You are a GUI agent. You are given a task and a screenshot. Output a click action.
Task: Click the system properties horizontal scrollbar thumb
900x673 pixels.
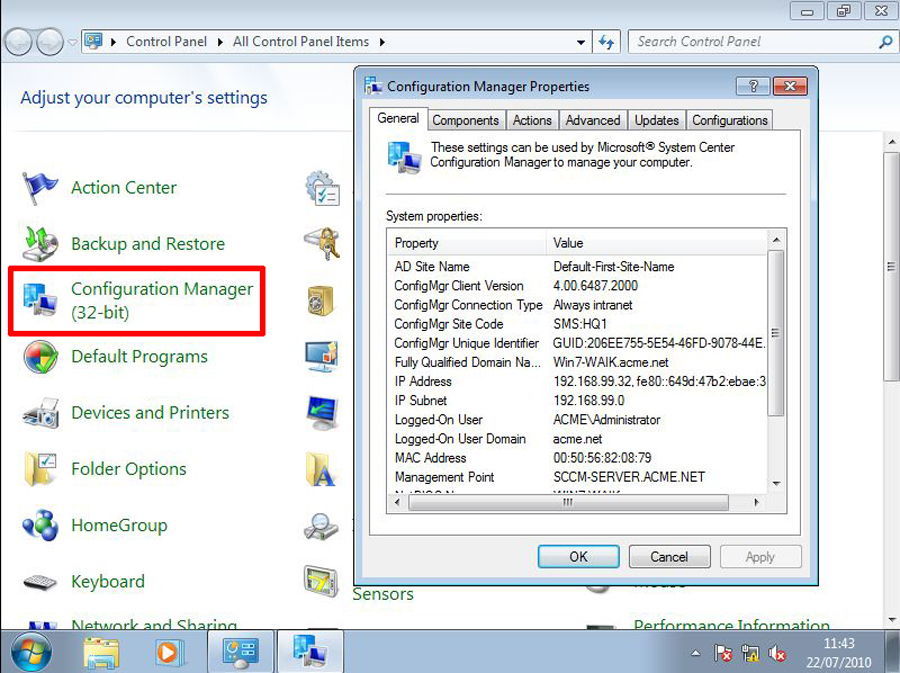coord(568,503)
